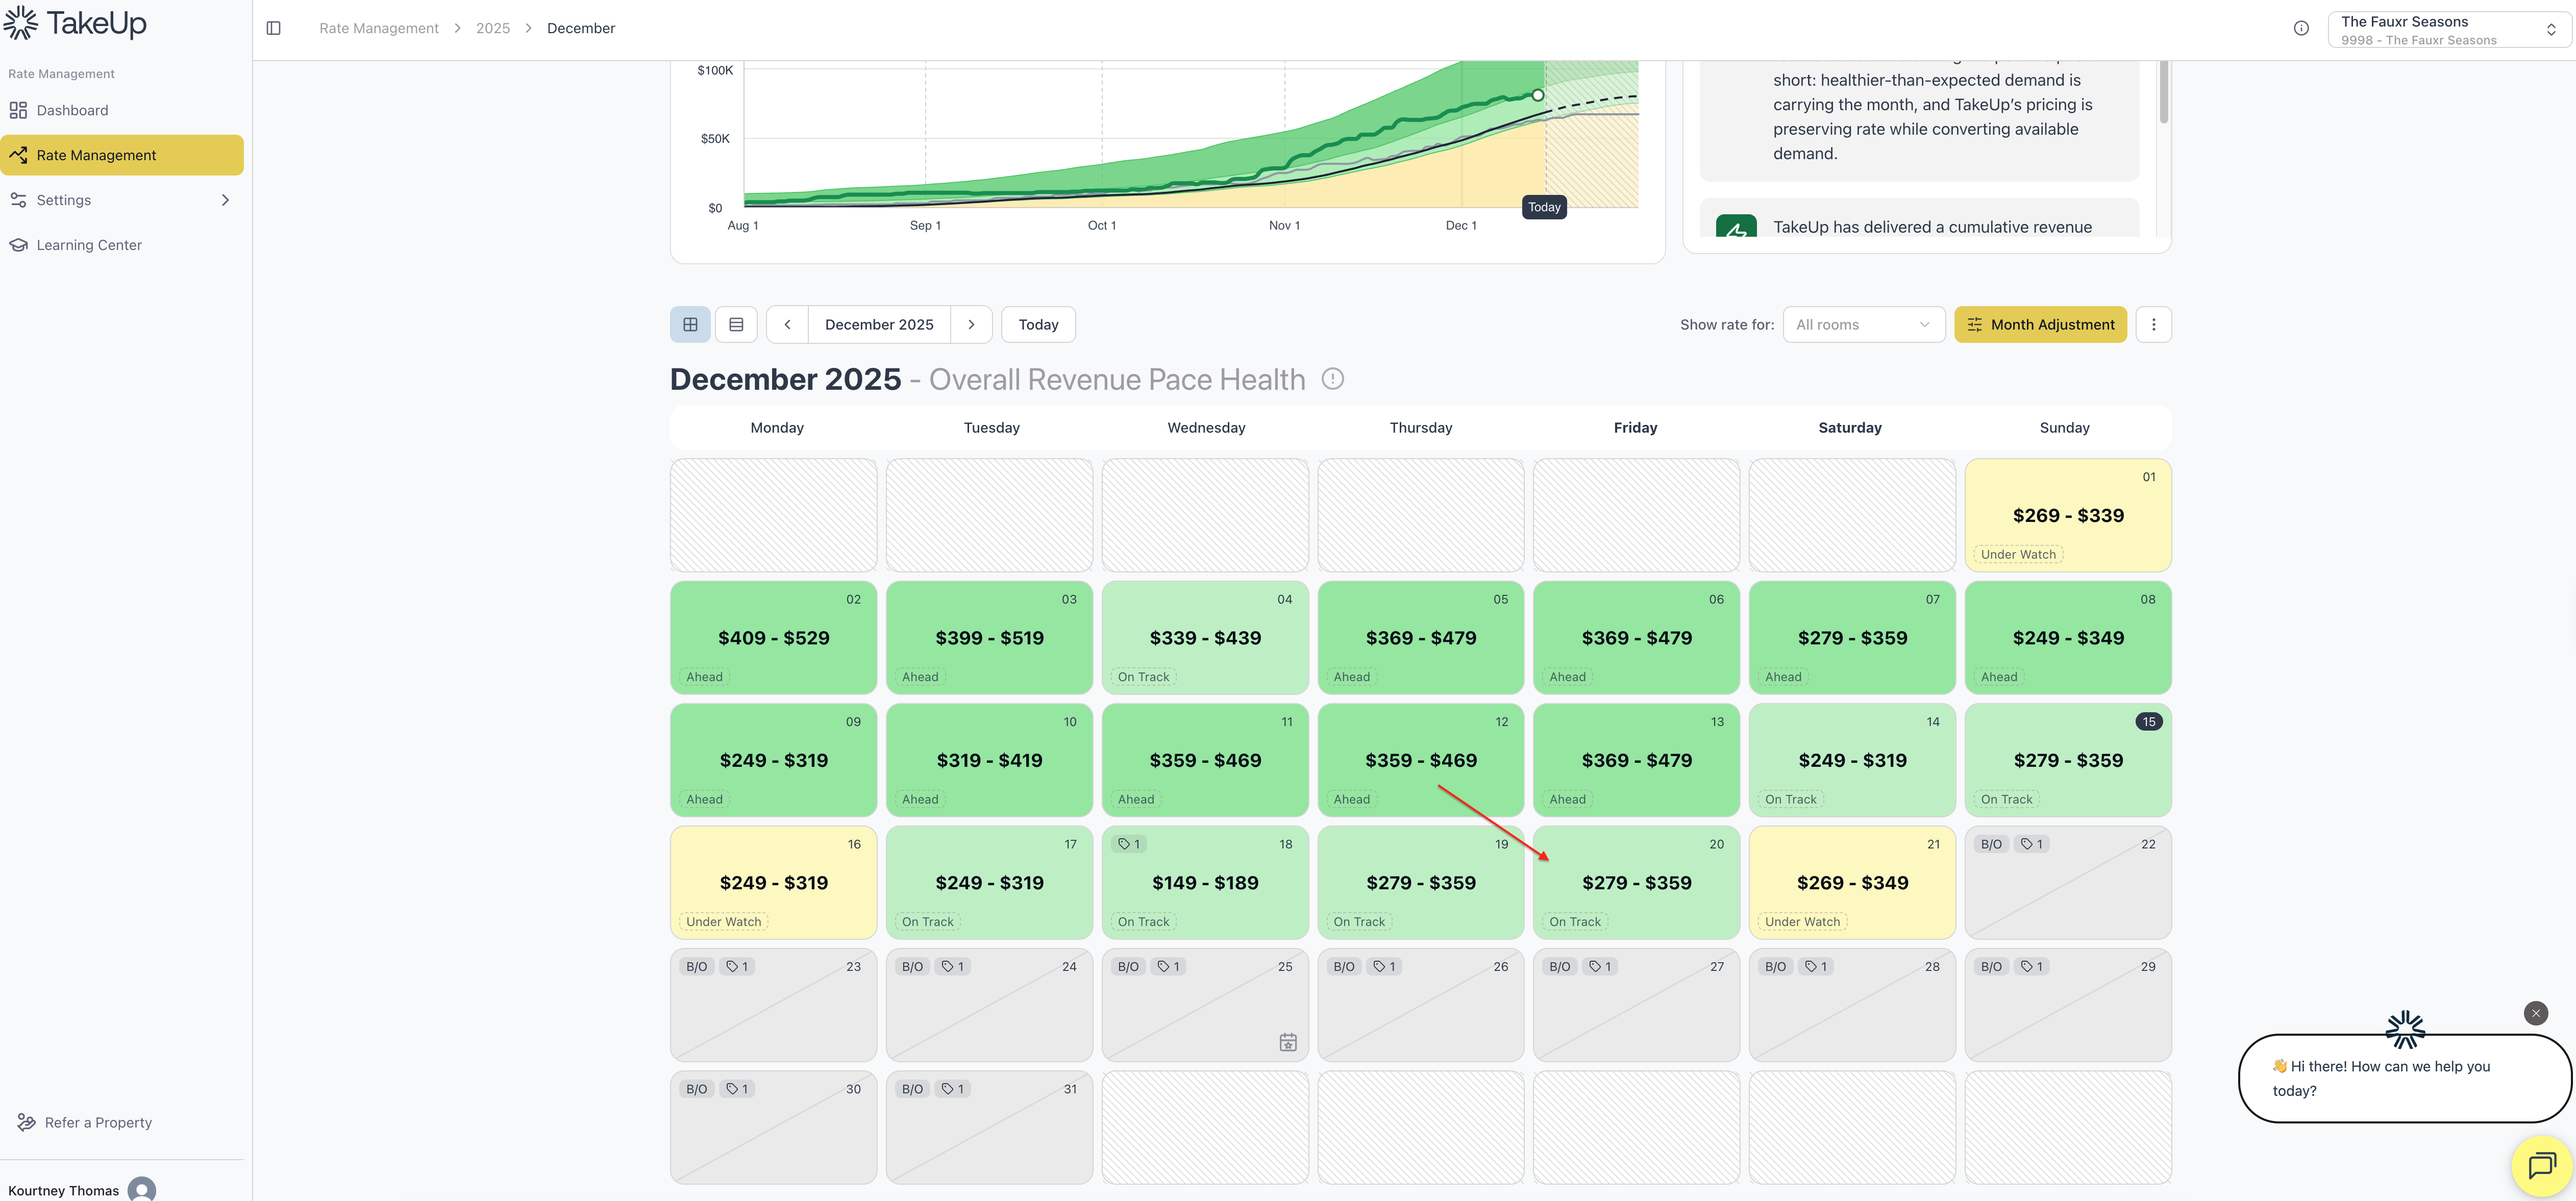Click the Today button
Viewport: 2576px width, 1201px height.
pyautogui.click(x=1037, y=324)
